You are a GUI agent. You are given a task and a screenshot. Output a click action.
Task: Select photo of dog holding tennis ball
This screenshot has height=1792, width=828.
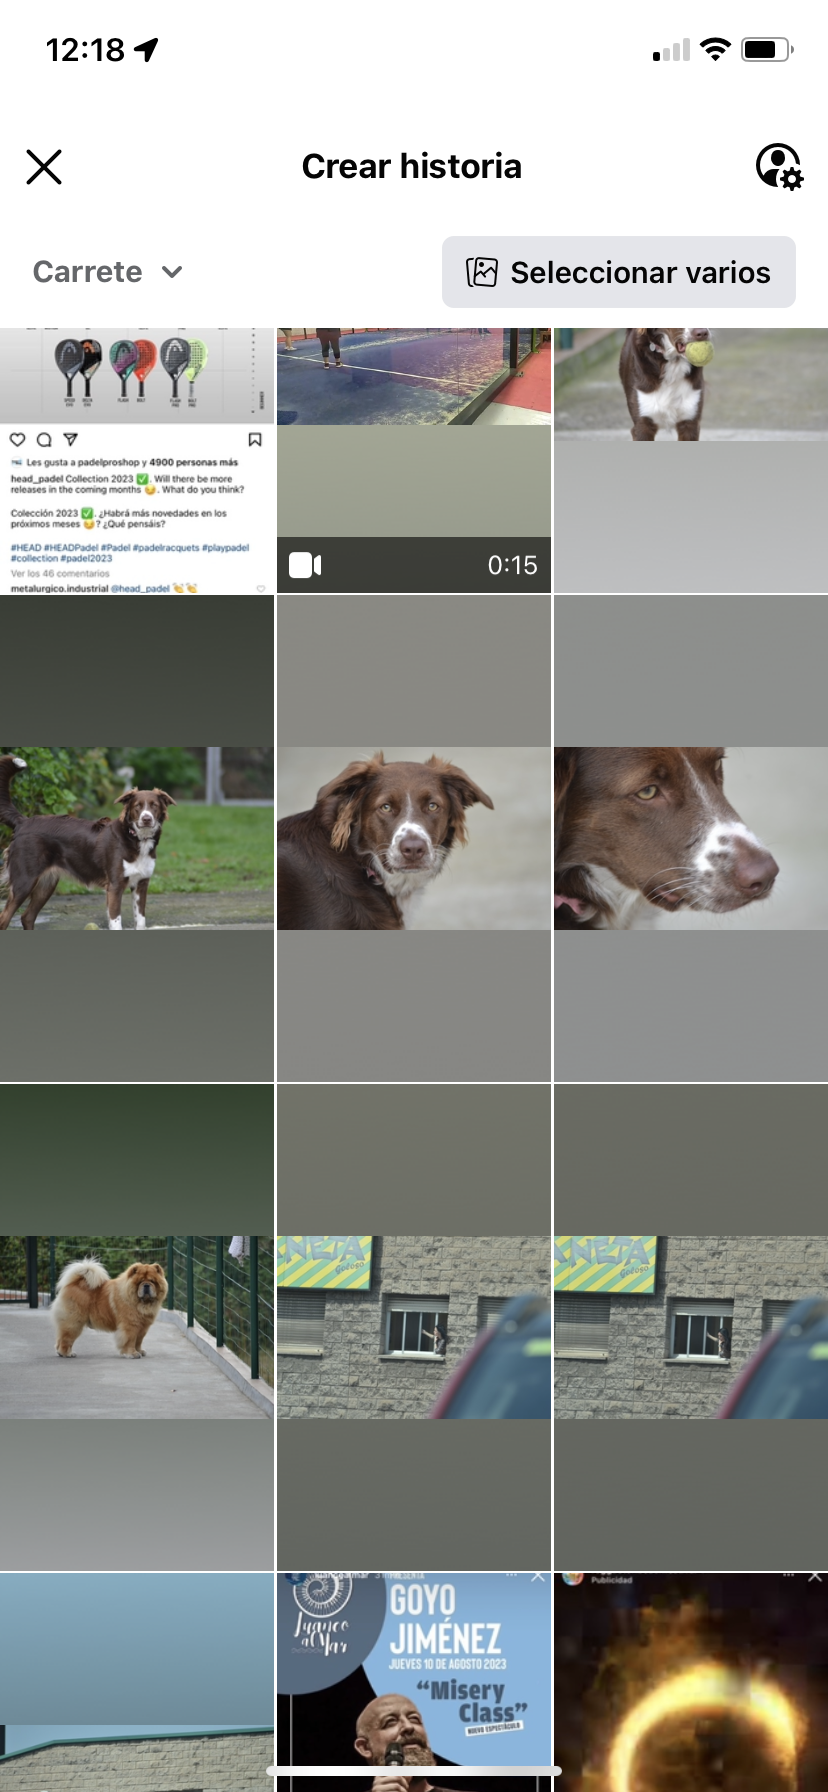(x=691, y=460)
